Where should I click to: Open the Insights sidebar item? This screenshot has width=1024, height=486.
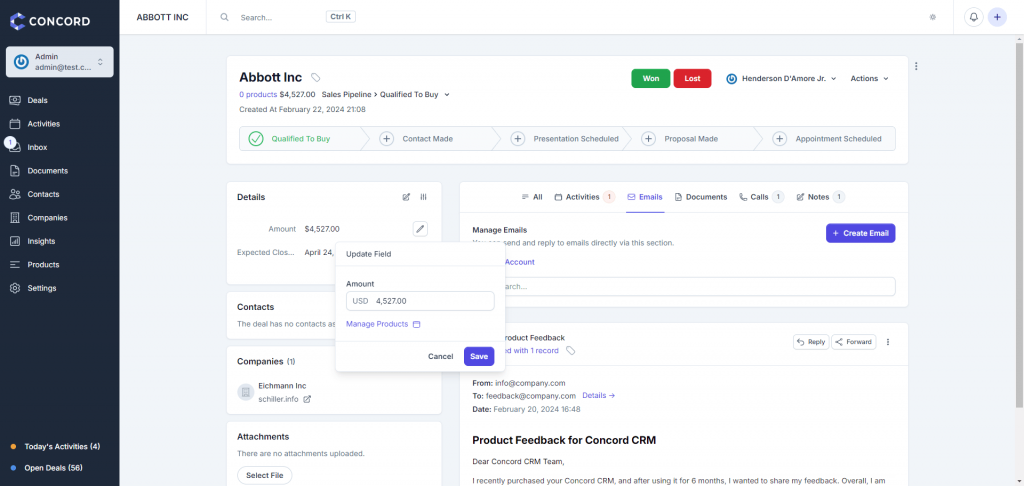click(x=42, y=241)
